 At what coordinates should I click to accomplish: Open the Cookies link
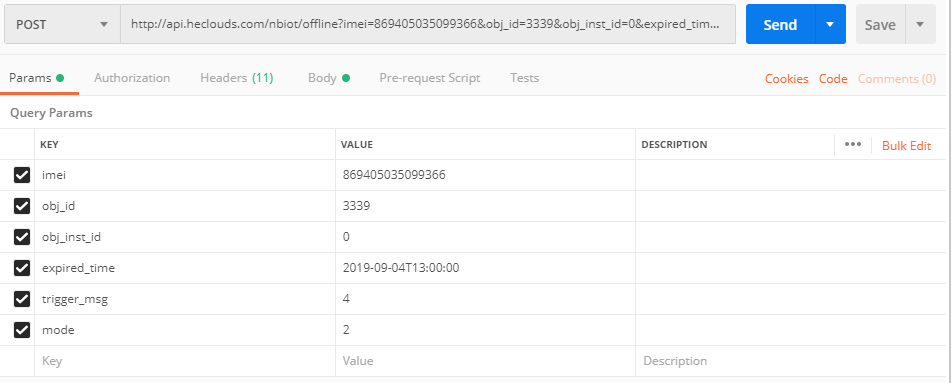[787, 79]
